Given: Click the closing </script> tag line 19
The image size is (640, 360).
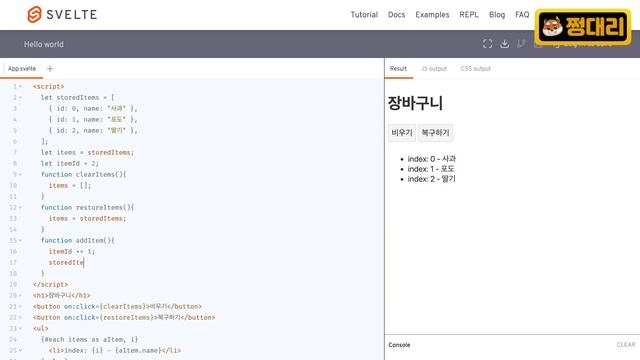Looking at the screenshot, I should (x=51, y=284).
